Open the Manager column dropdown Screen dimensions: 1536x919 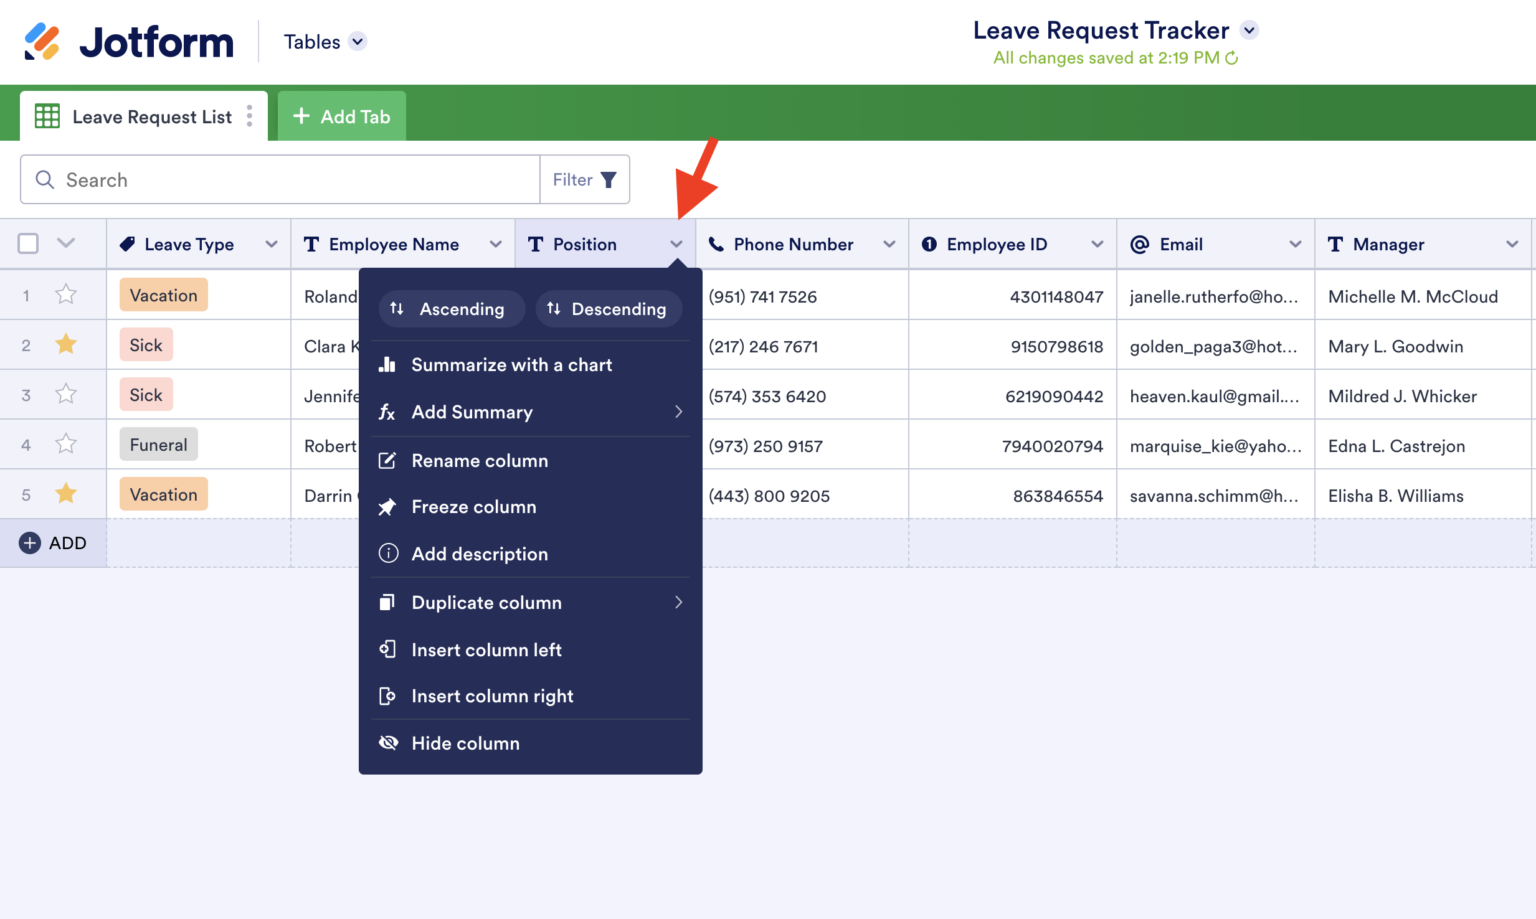(1512, 243)
